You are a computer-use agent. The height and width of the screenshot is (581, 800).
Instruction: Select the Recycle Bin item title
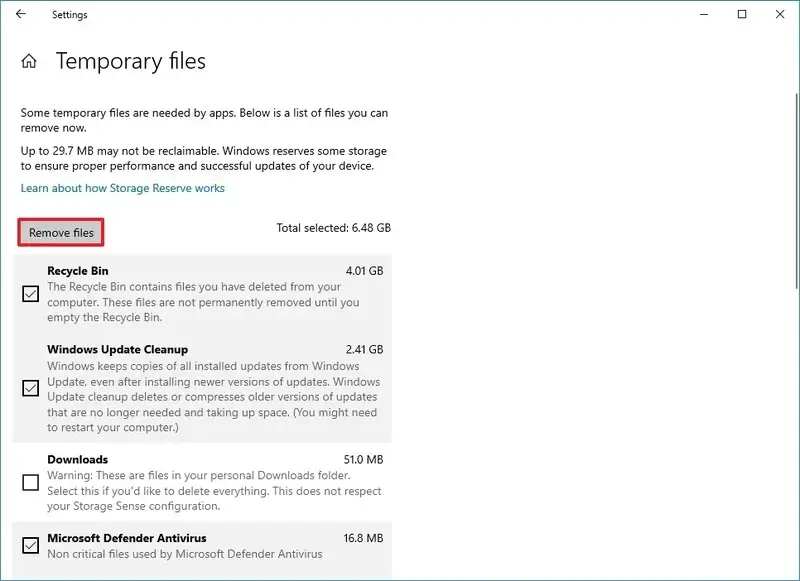(78, 270)
